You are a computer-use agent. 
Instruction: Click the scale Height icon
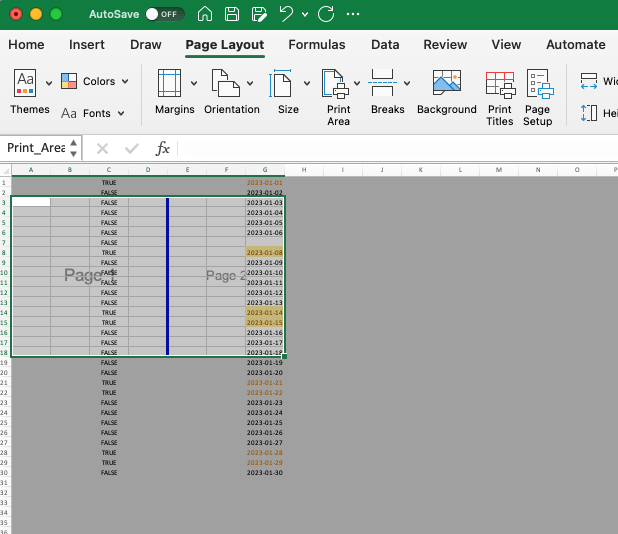(x=589, y=113)
